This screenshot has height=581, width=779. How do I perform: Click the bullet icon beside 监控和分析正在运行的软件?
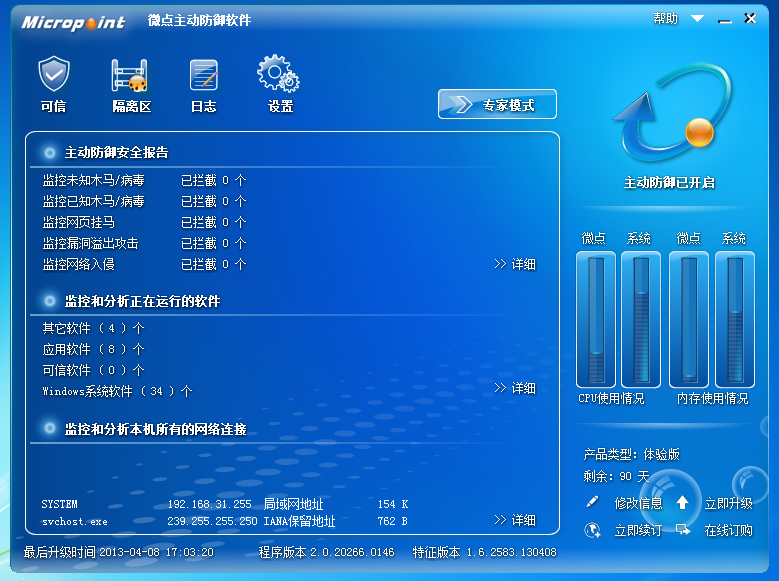[x=50, y=301]
